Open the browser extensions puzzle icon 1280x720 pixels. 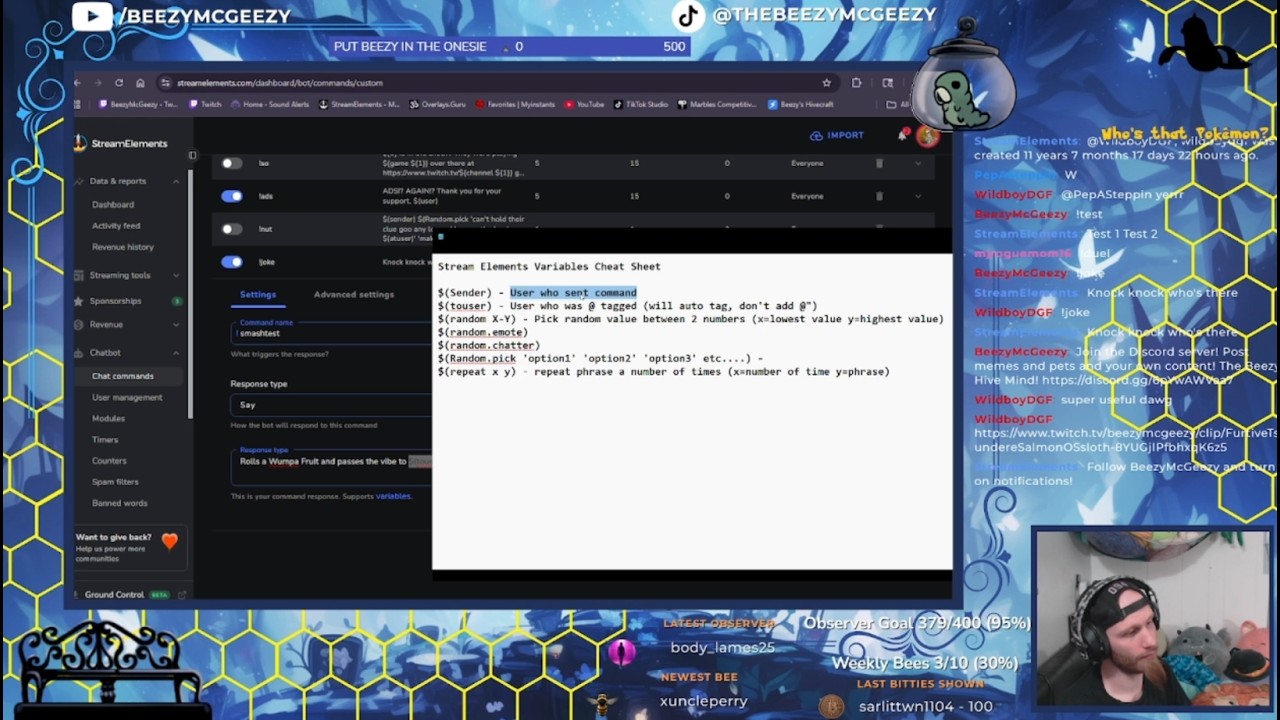pyautogui.click(x=856, y=83)
